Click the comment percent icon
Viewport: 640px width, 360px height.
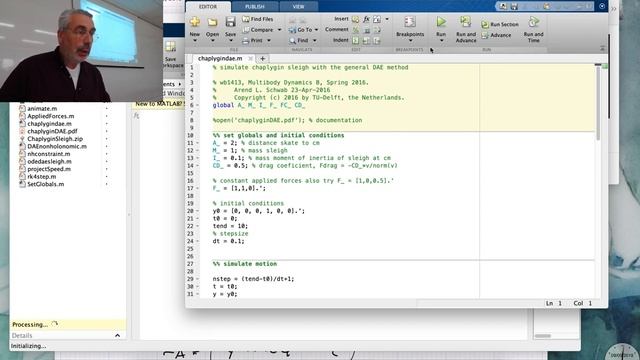(356, 30)
